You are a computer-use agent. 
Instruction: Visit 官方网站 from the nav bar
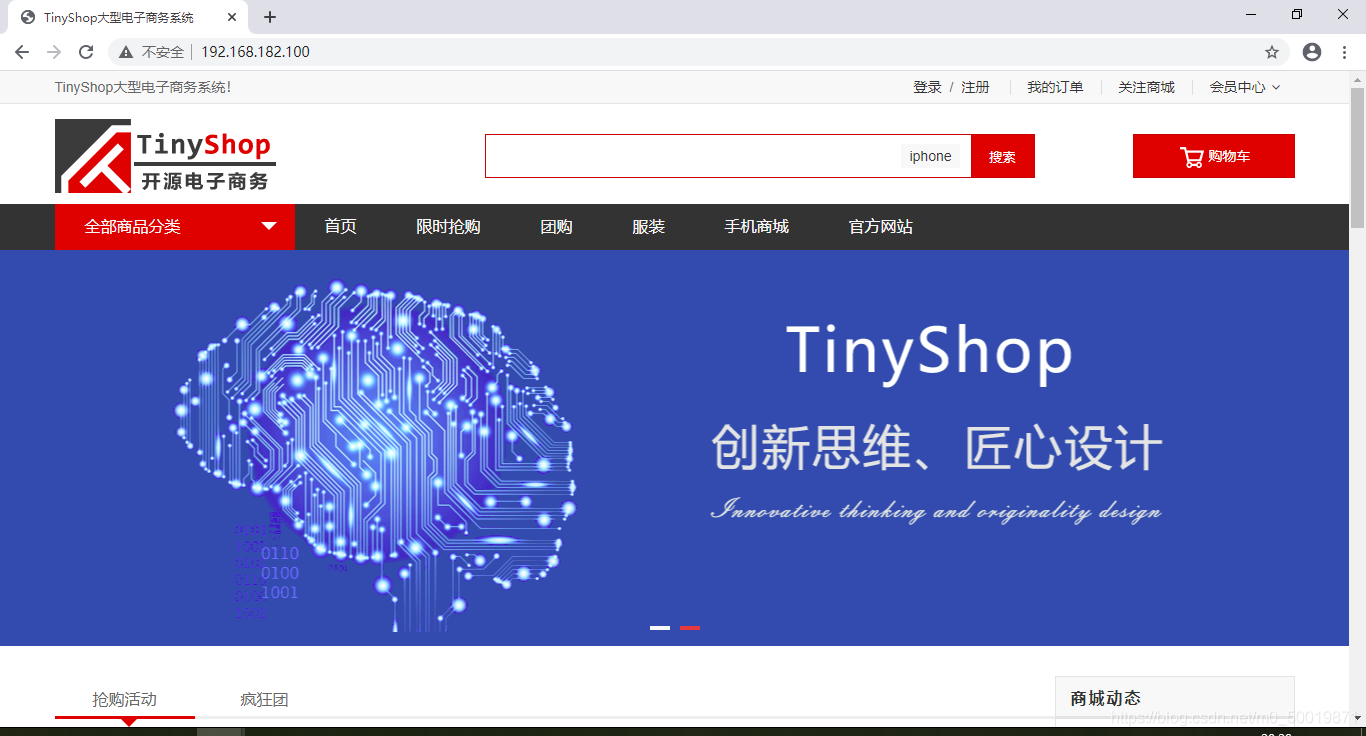coord(880,227)
